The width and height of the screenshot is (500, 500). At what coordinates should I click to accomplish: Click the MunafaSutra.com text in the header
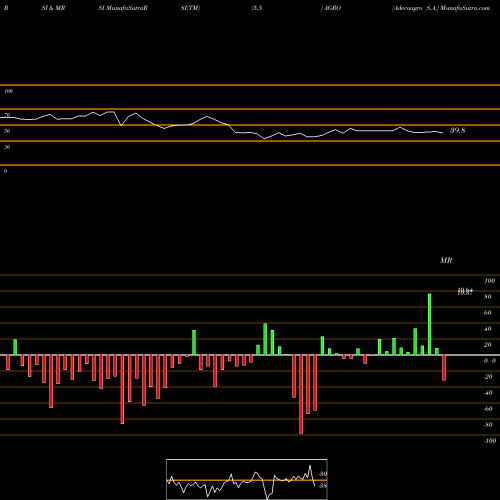pyautogui.click(x=465, y=8)
